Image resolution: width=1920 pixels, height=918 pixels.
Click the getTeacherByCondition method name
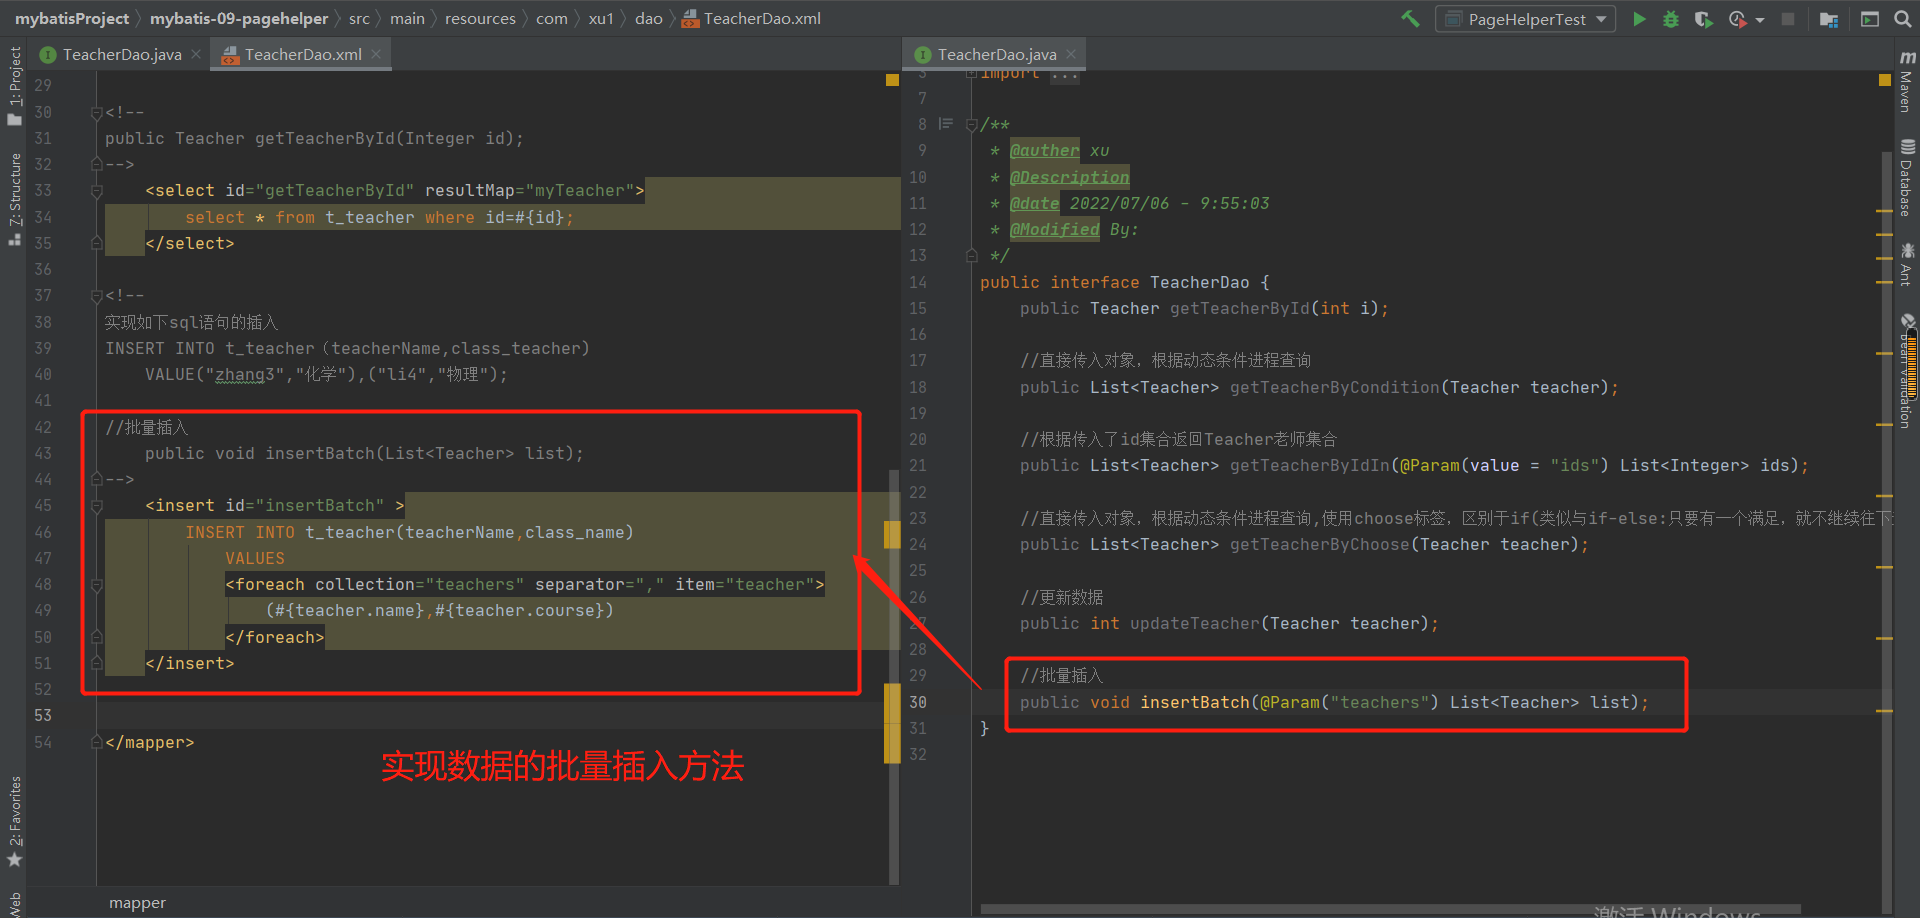[x=1335, y=387]
